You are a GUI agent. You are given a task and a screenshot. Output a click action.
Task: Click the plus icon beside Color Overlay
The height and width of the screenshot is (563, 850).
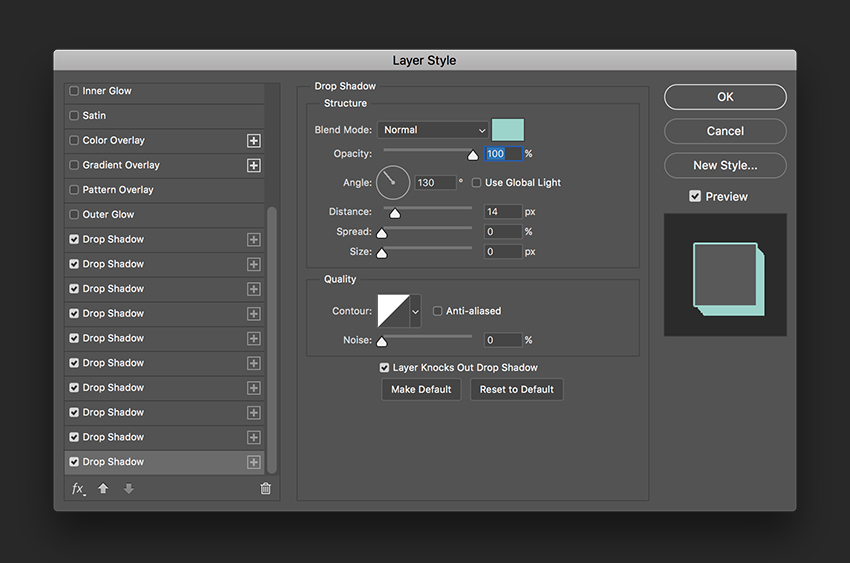coord(254,141)
